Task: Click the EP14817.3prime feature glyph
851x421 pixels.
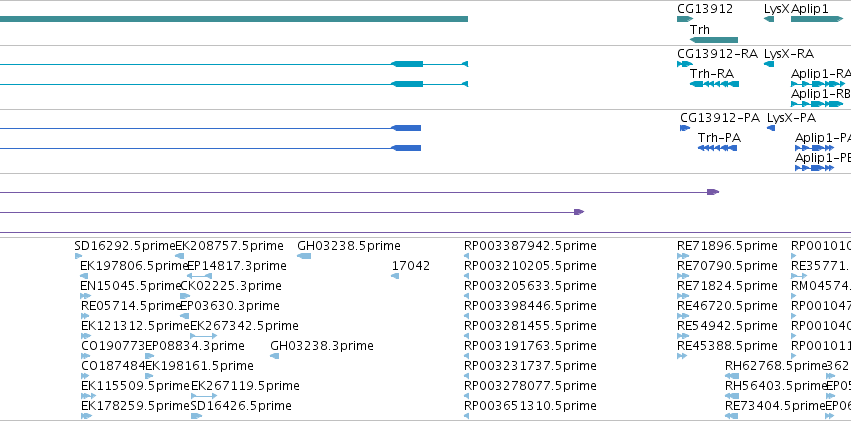Action: 199,276
